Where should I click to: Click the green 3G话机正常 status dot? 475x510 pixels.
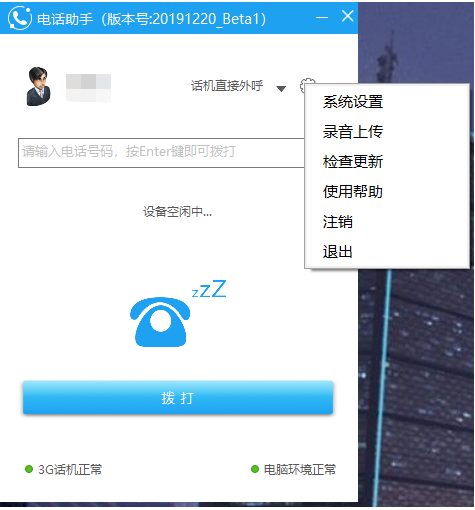tap(29, 469)
